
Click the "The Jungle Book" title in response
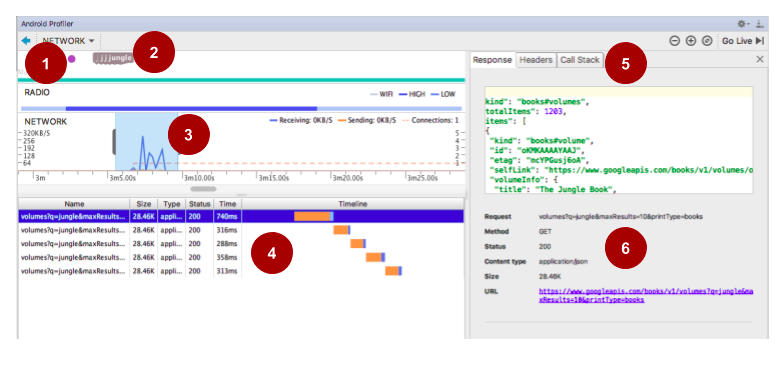(575, 189)
